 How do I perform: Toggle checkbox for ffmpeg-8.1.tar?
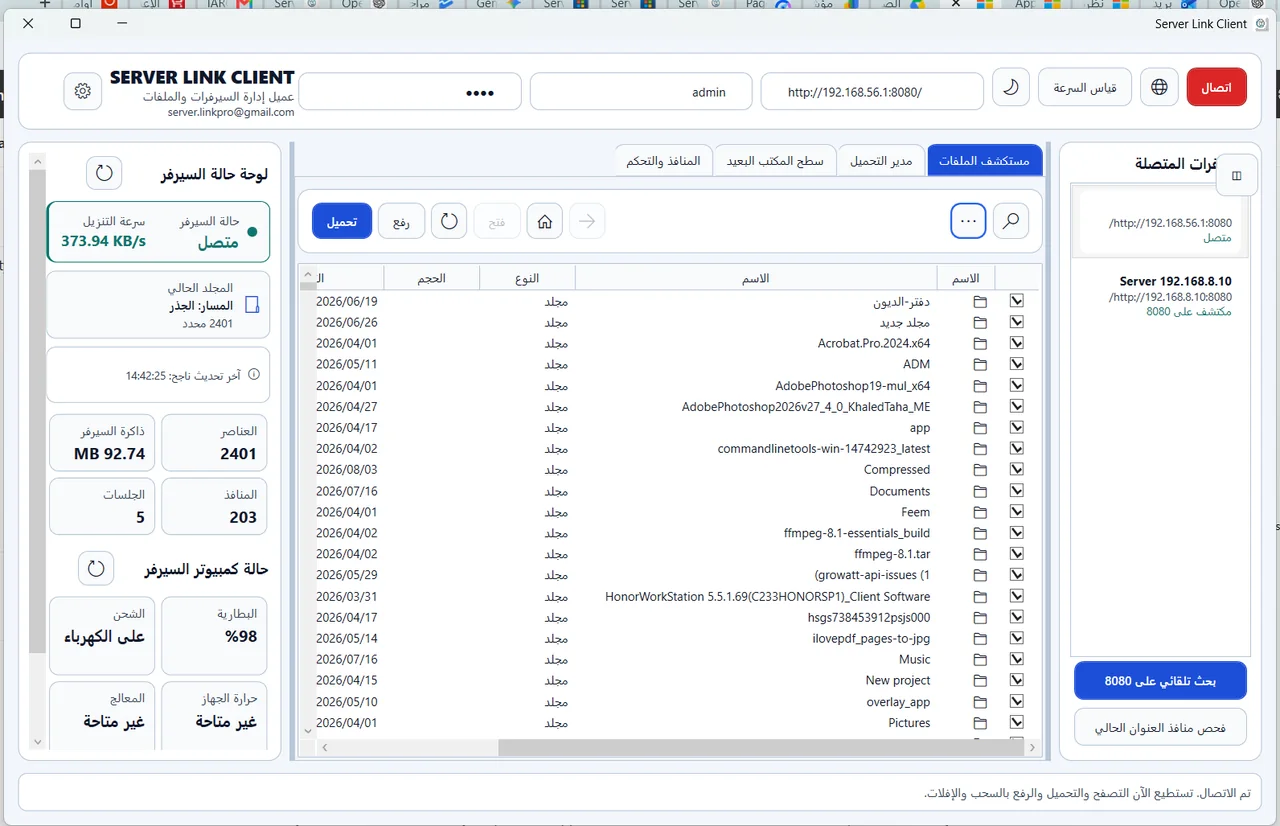coord(1017,554)
